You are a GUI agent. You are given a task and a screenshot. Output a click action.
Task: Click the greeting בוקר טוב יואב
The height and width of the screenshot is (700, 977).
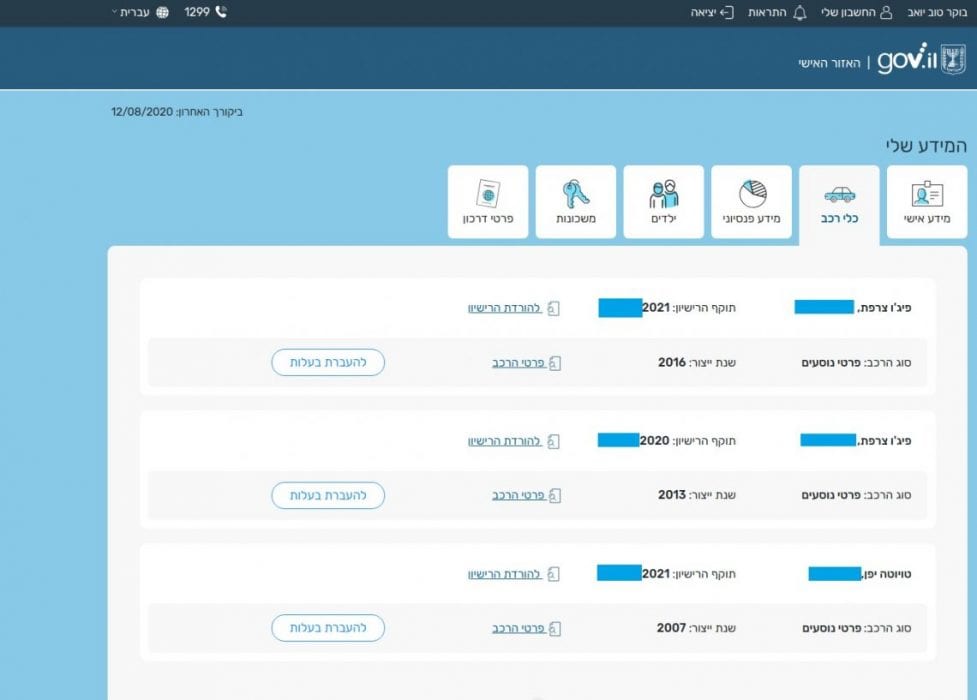point(937,12)
